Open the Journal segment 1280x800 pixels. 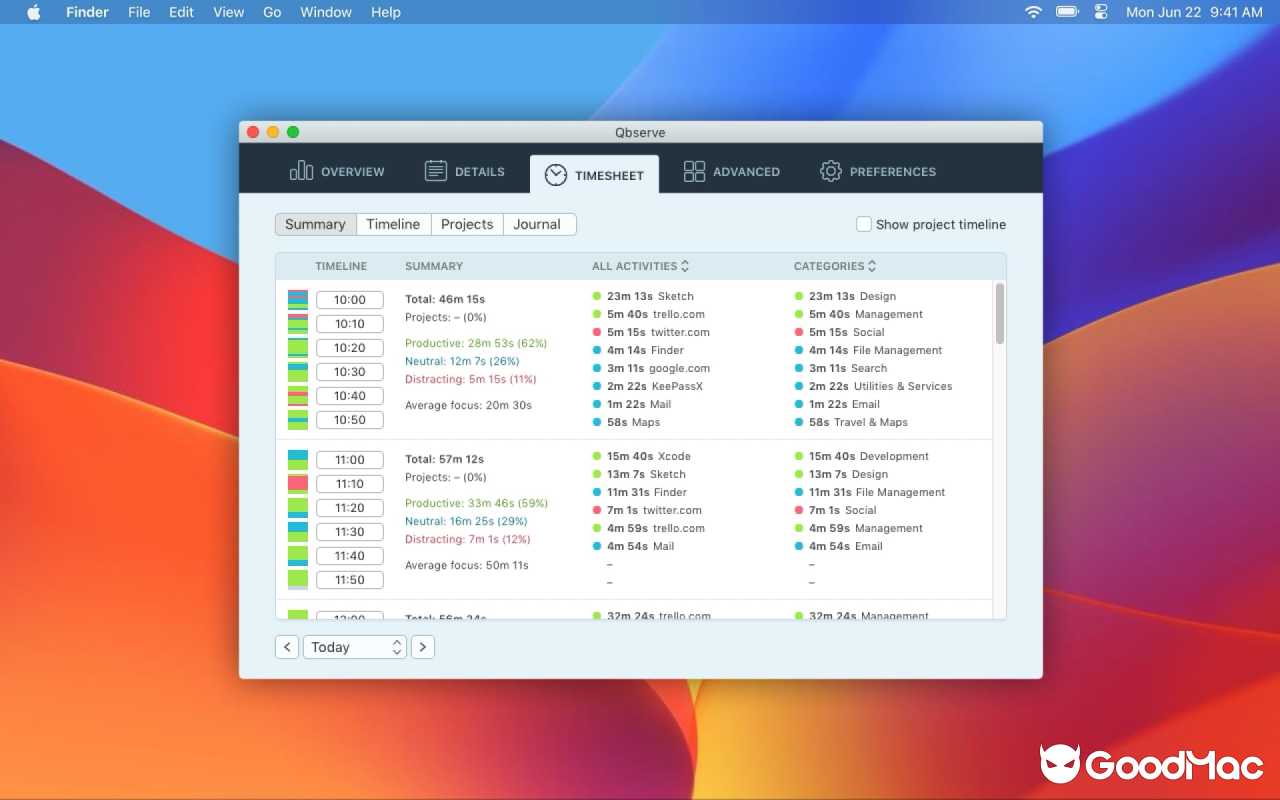click(540, 224)
